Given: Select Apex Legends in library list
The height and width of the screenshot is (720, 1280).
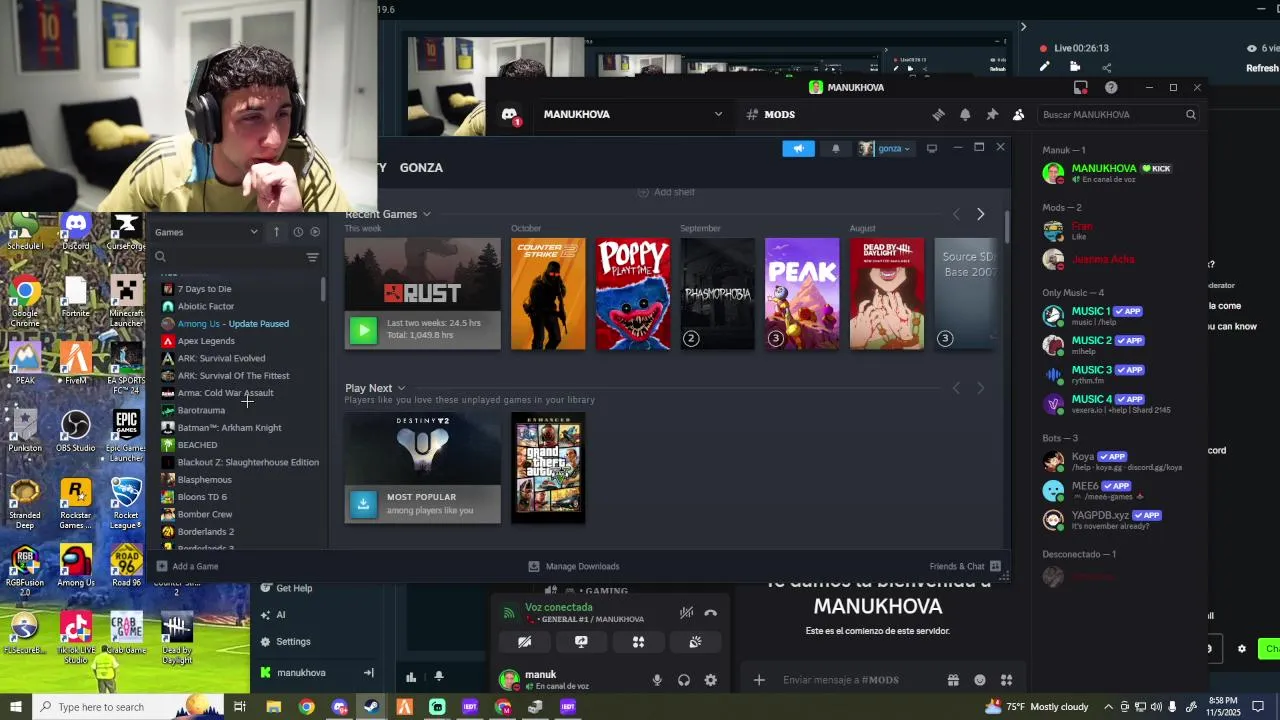Looking at the screenshot, I should pos(206,341).
